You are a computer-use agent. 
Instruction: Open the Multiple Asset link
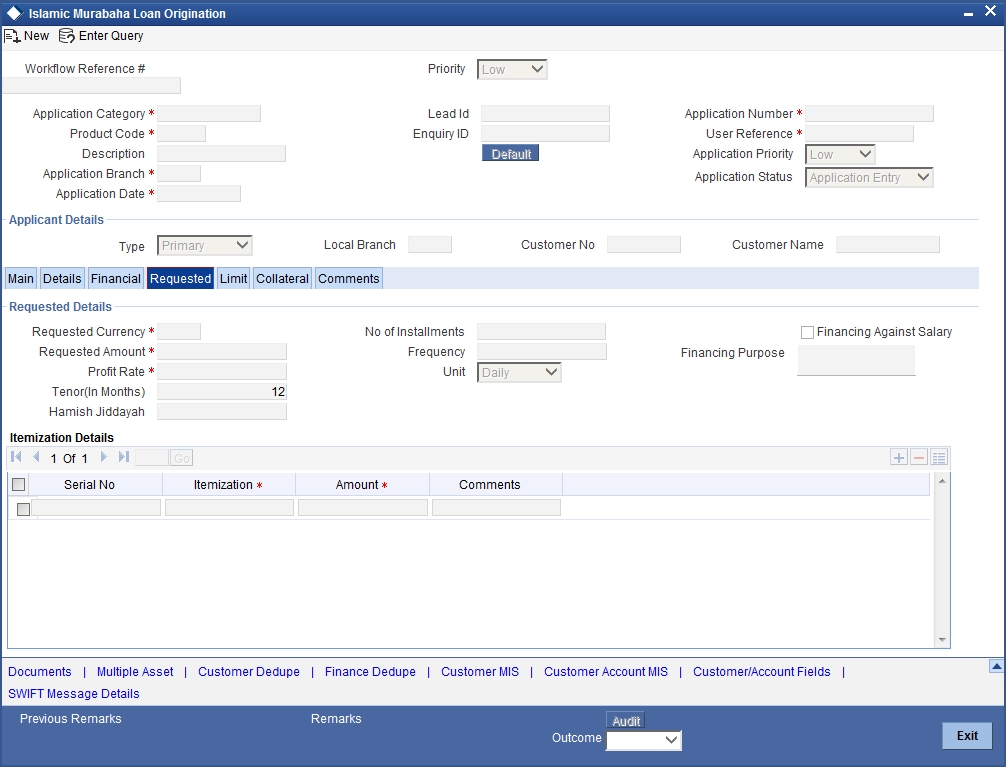pos(135,672)
